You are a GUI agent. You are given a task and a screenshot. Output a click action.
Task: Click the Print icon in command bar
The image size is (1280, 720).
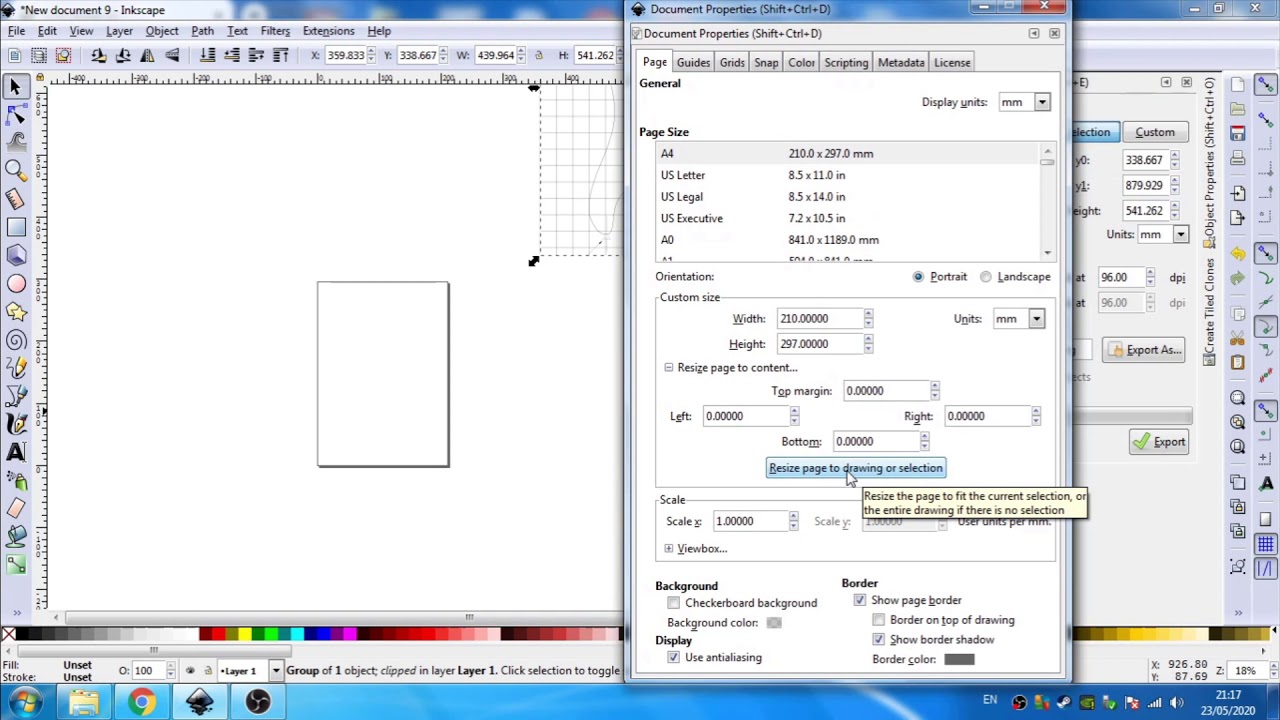(x=1238, y=158)
